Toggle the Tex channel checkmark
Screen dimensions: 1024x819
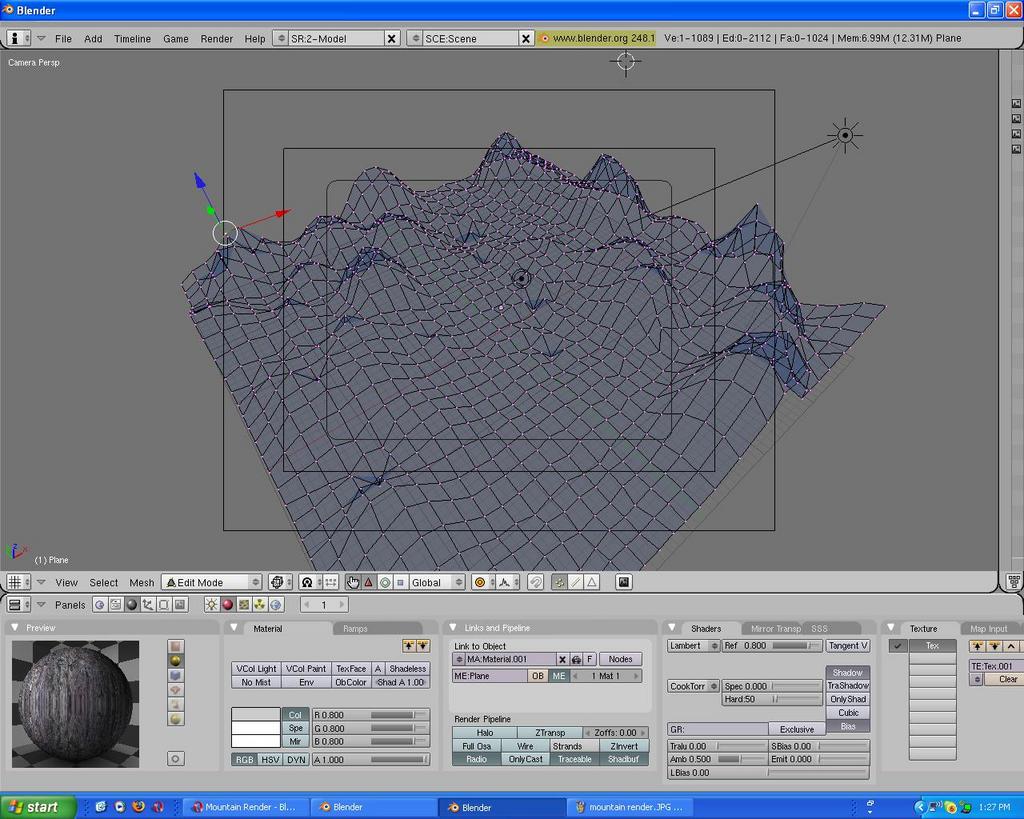(x=898, y=646)
